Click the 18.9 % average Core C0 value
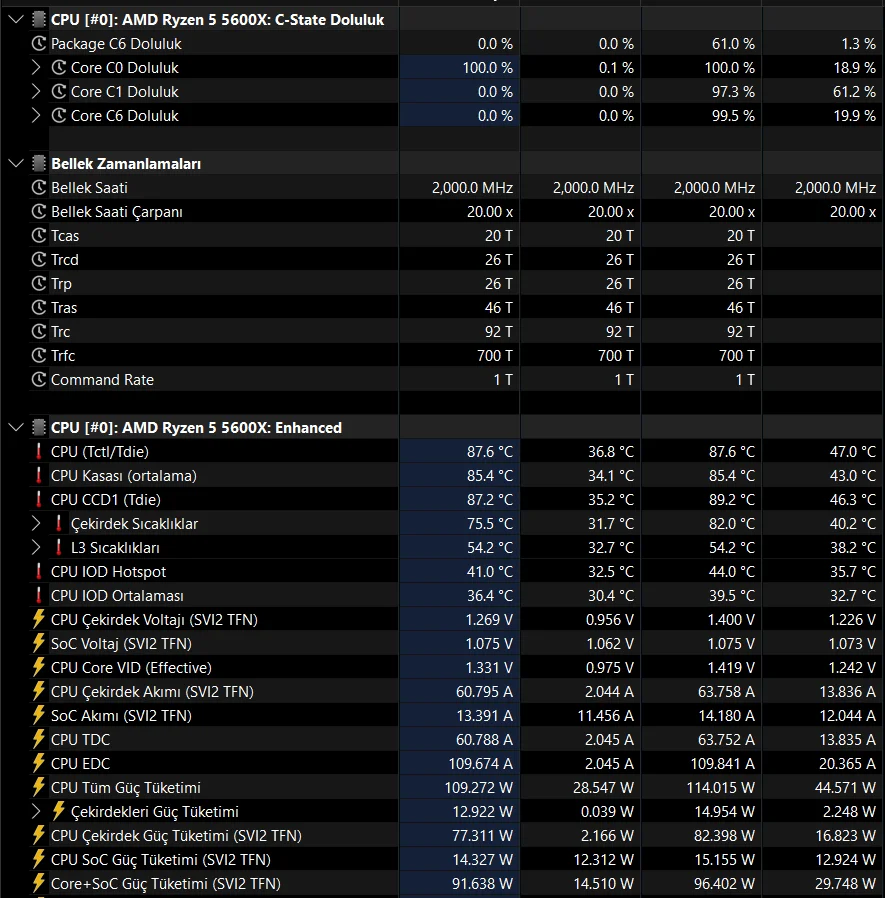This screenshot has width=885, height=898. pos(854,68)
